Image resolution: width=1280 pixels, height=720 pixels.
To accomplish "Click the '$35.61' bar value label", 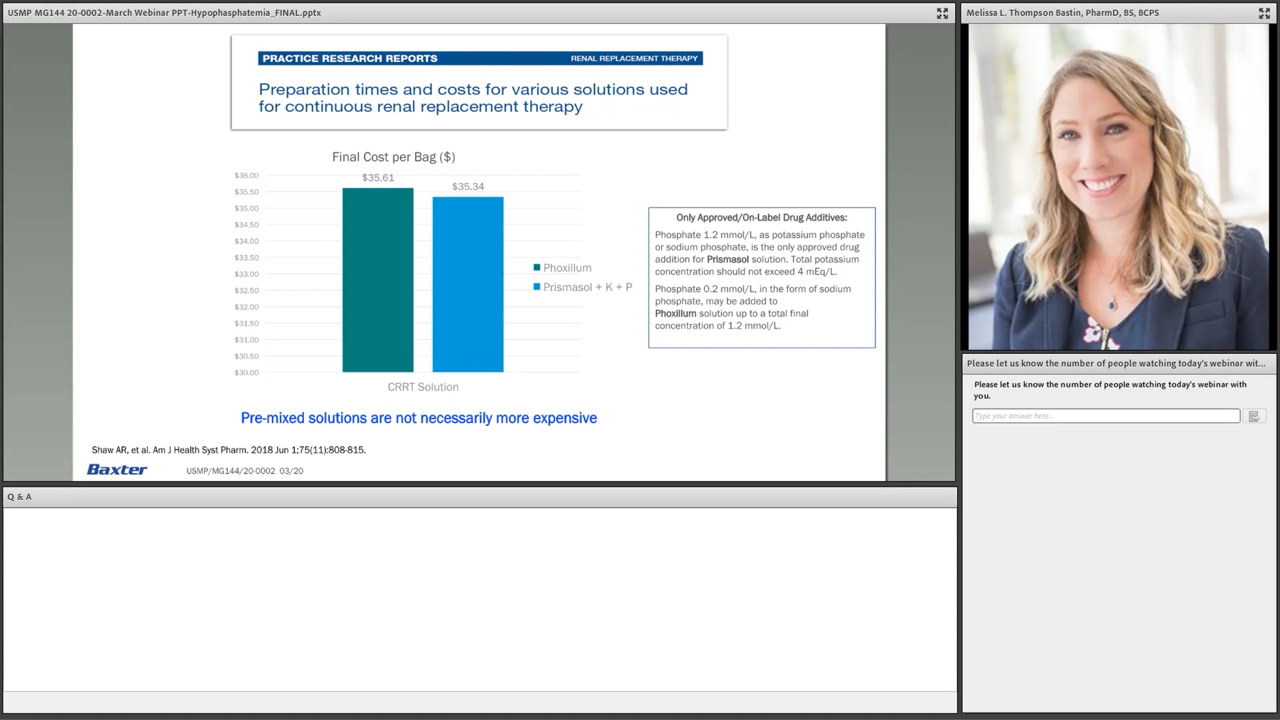I will pyautogui.click(x=378, y=178).
